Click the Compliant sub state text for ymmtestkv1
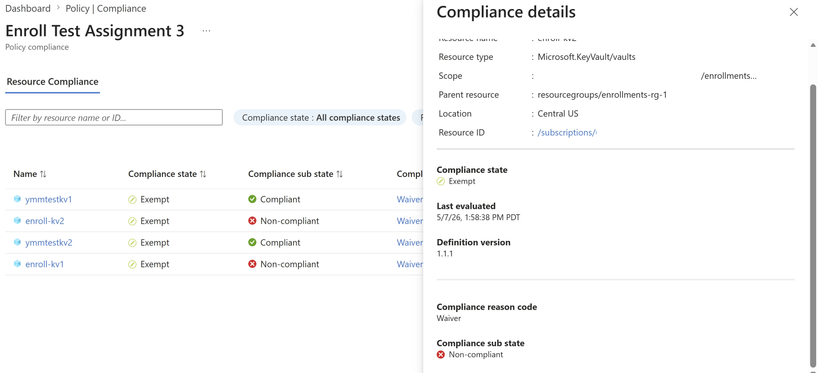Screen dimensions: 818x373 pyautogui.click(x=280, y=199)
